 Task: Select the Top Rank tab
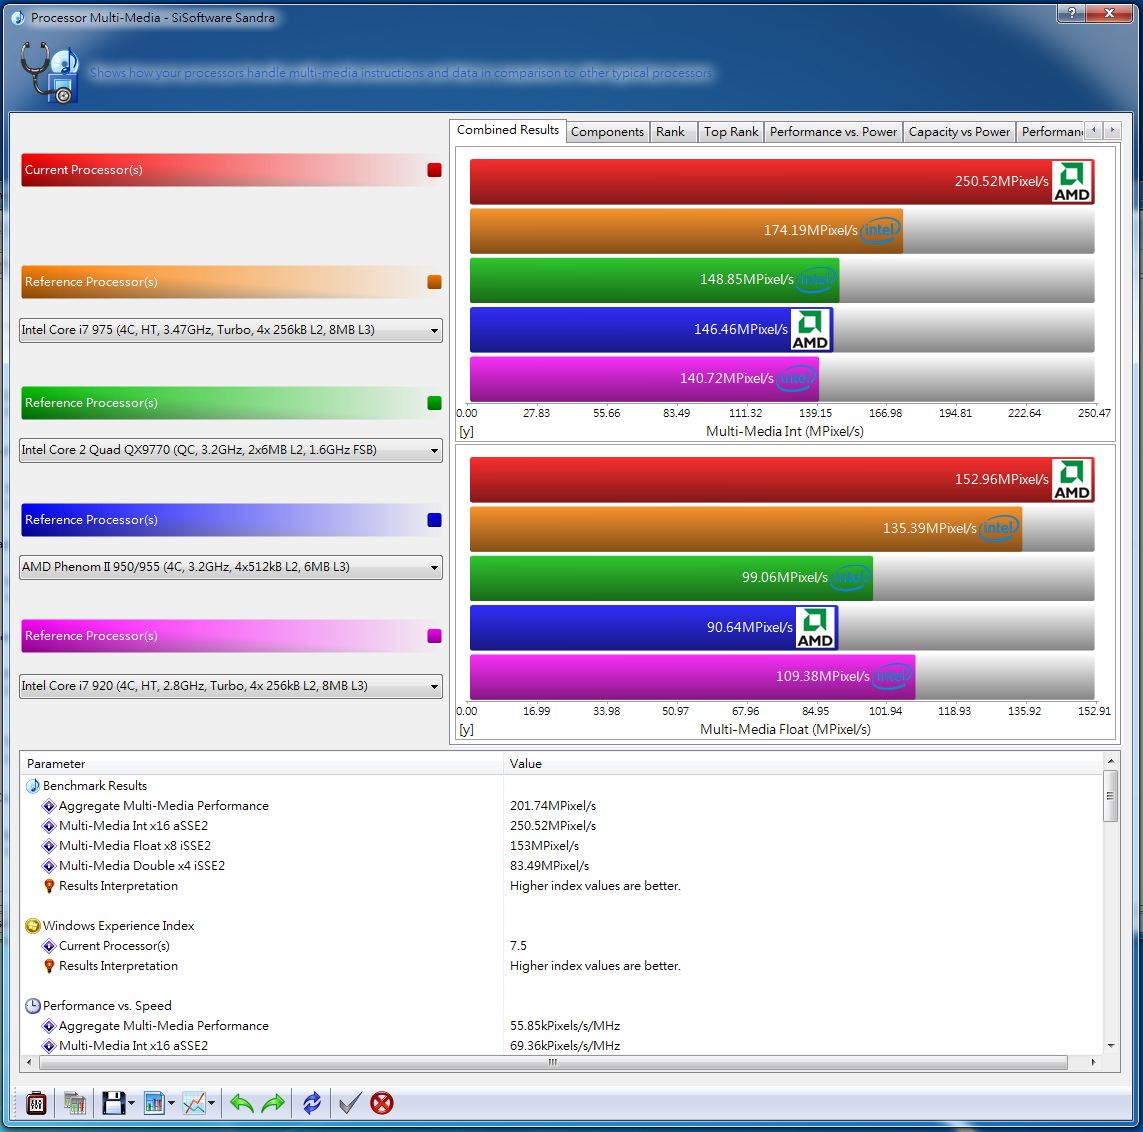[731, 132]
